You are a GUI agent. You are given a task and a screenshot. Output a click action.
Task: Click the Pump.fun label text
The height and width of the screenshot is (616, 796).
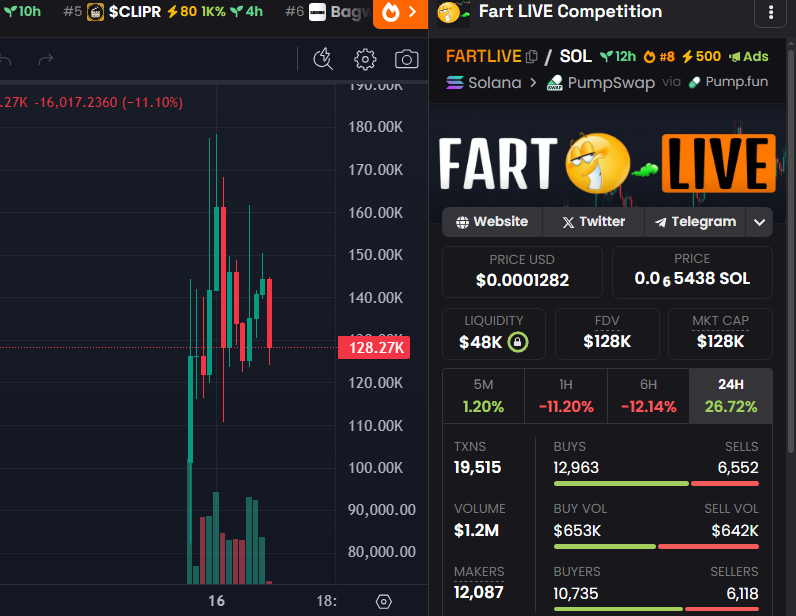point(737,82)
